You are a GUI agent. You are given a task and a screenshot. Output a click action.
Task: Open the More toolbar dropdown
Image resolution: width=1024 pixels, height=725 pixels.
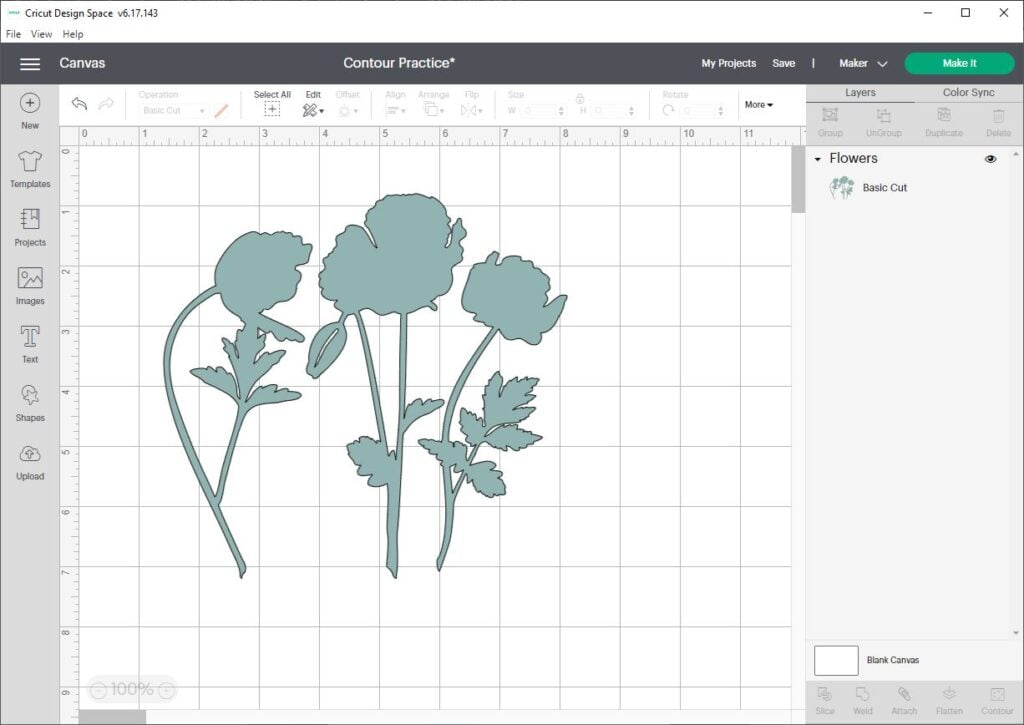(759, 105)
